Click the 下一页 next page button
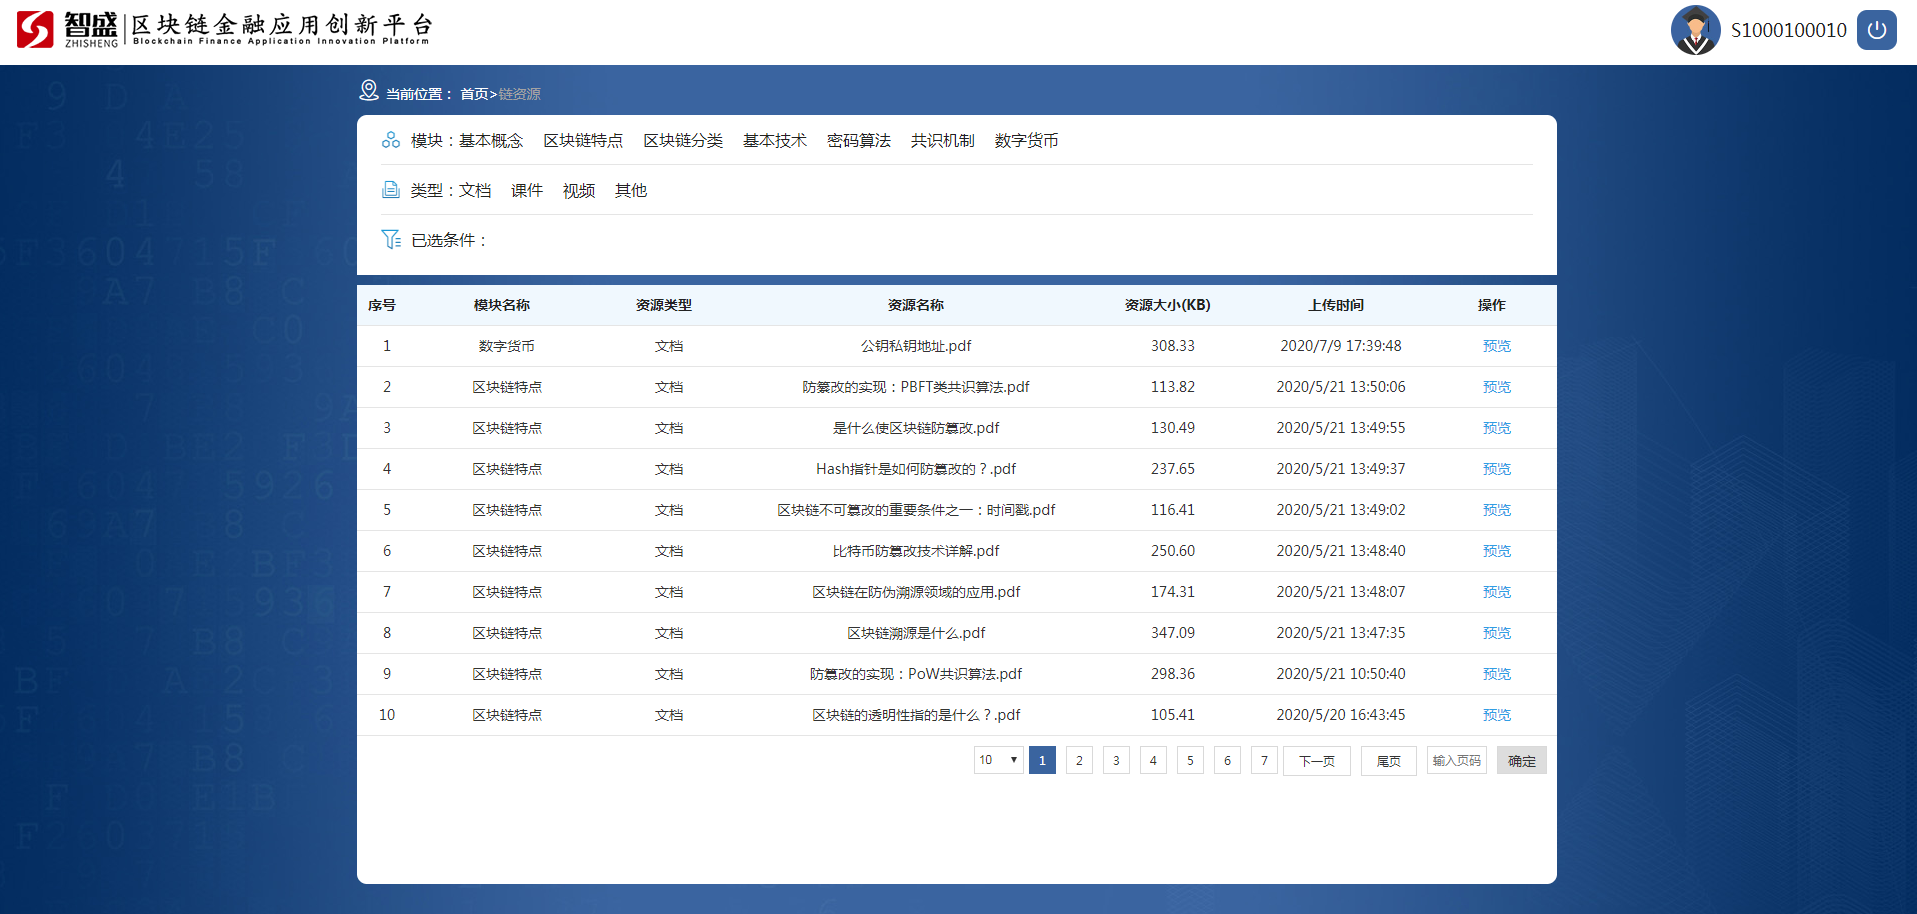Image resolution: width=1917 pixels, height=914 pixels. [1316, 761]
